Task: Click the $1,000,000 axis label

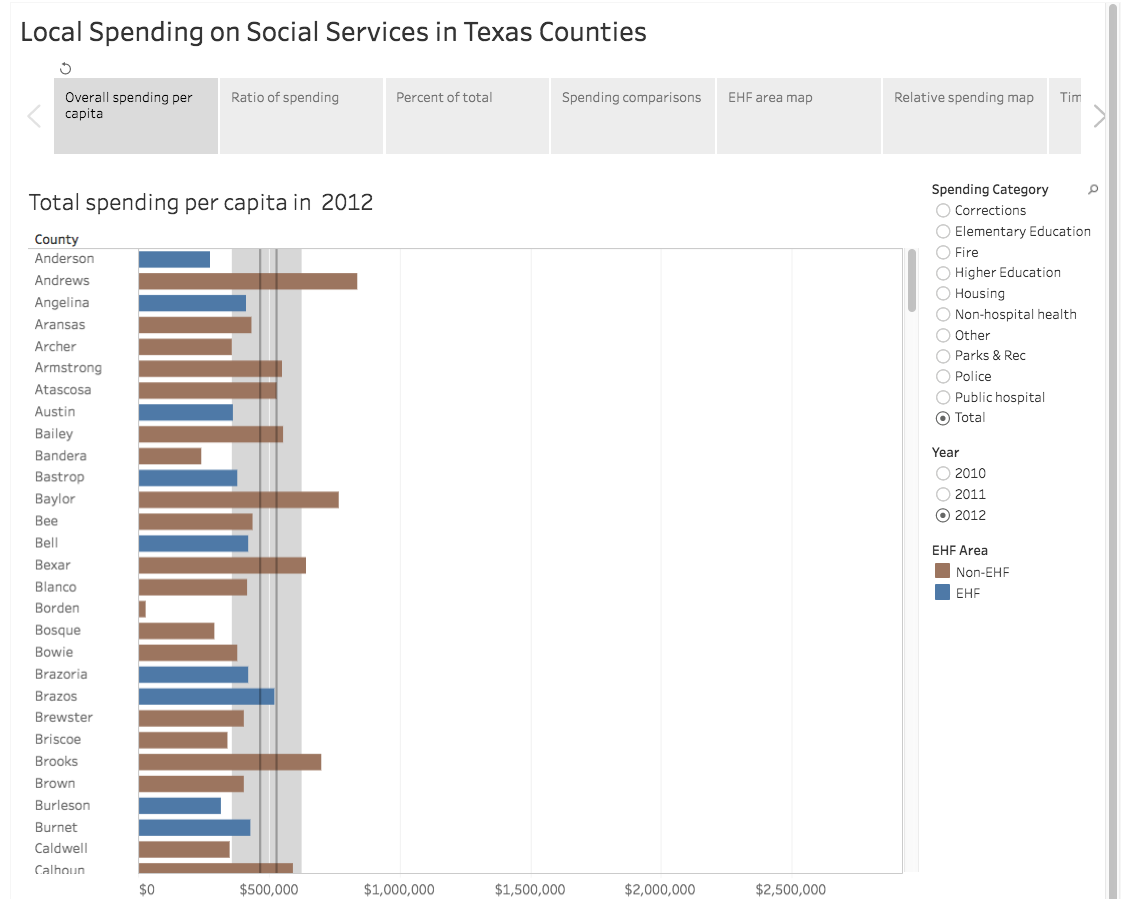Action: coord(399,890)
